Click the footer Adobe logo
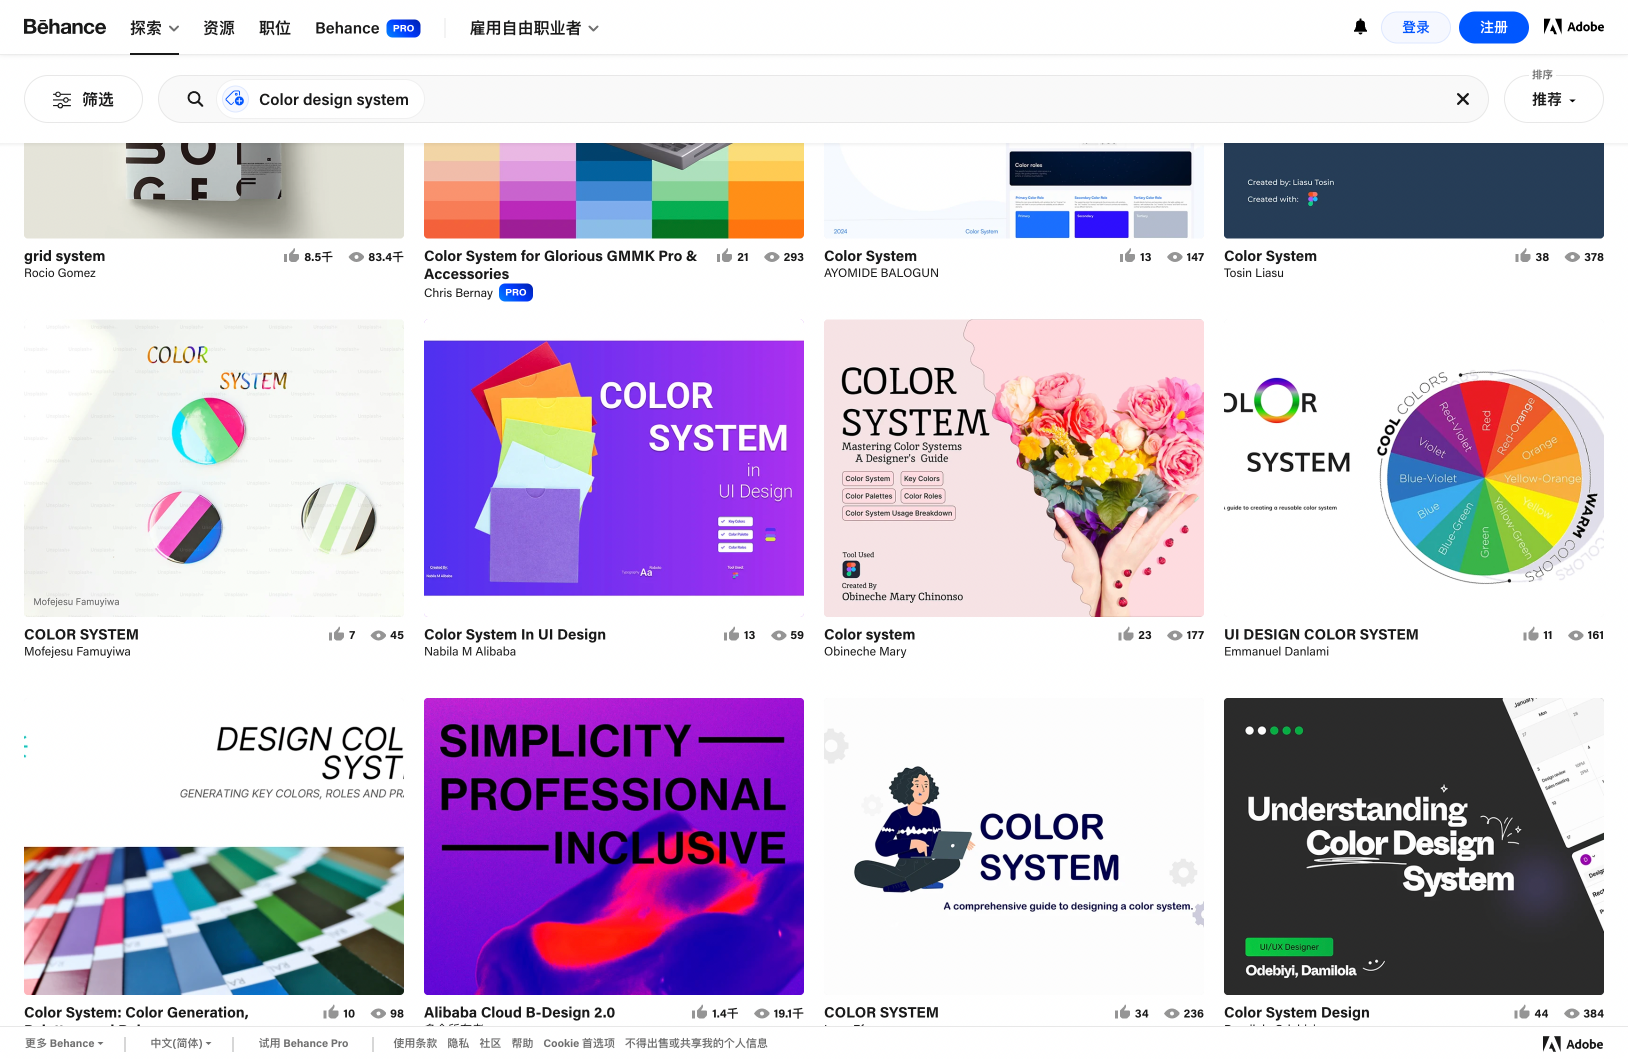 [1573, 1044]
